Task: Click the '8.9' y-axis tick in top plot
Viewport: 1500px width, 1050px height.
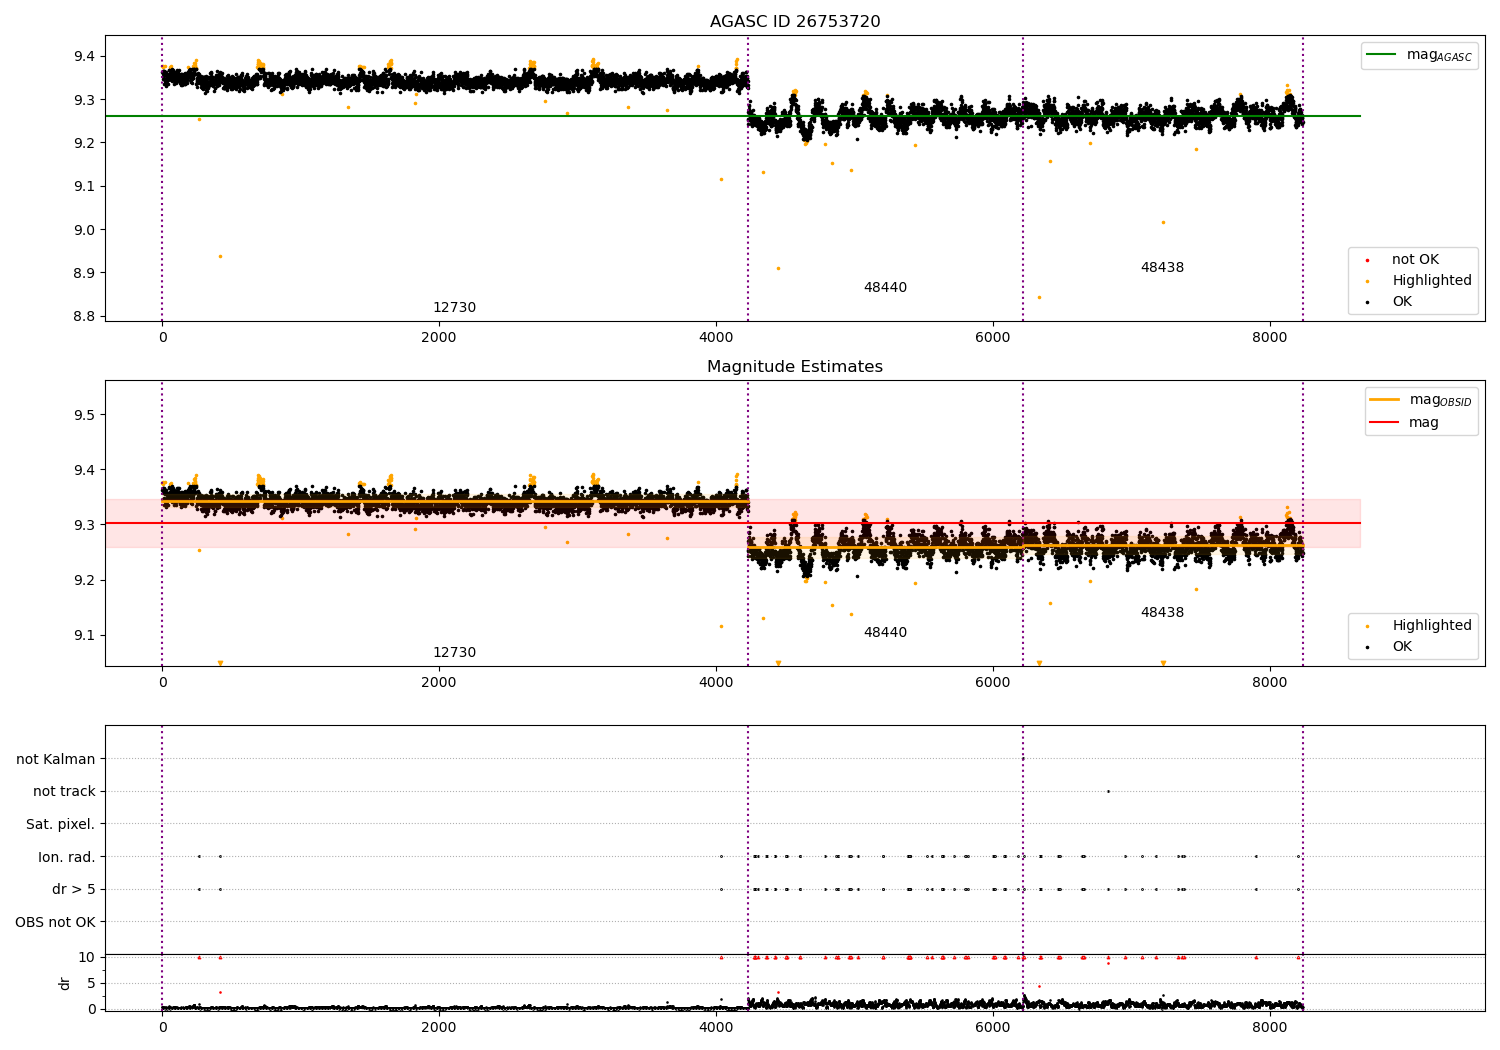Action: coord(85,273)
